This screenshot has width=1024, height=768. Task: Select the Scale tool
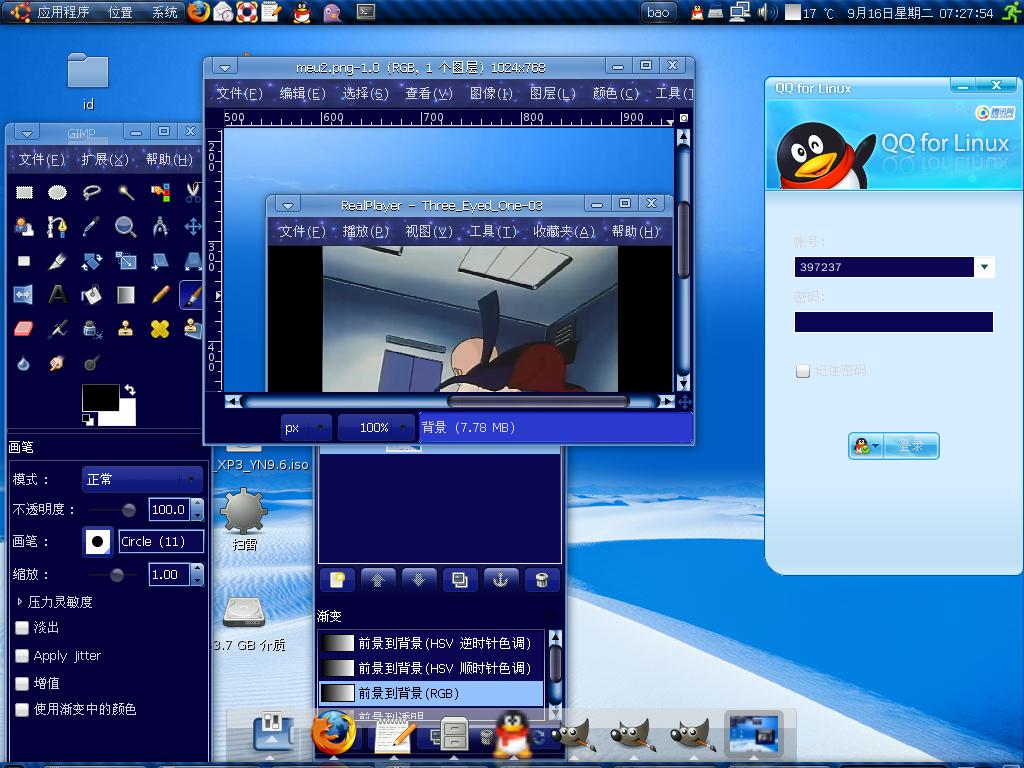point(125,261)
